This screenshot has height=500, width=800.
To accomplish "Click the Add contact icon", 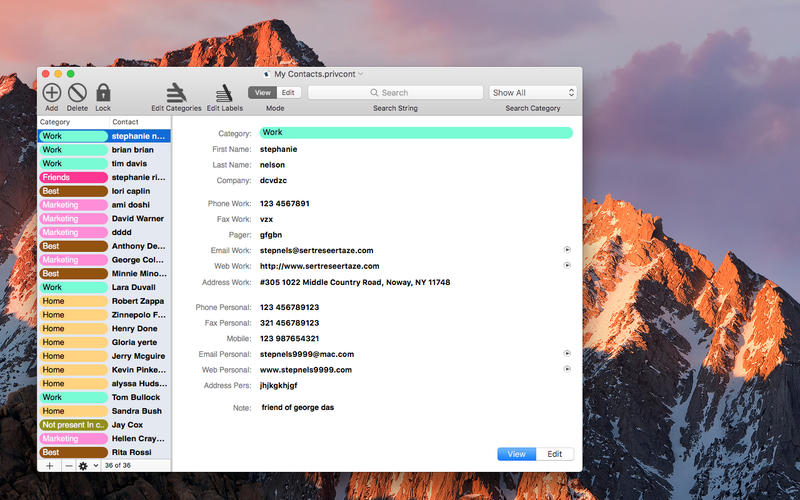I will tap(52, 93).
